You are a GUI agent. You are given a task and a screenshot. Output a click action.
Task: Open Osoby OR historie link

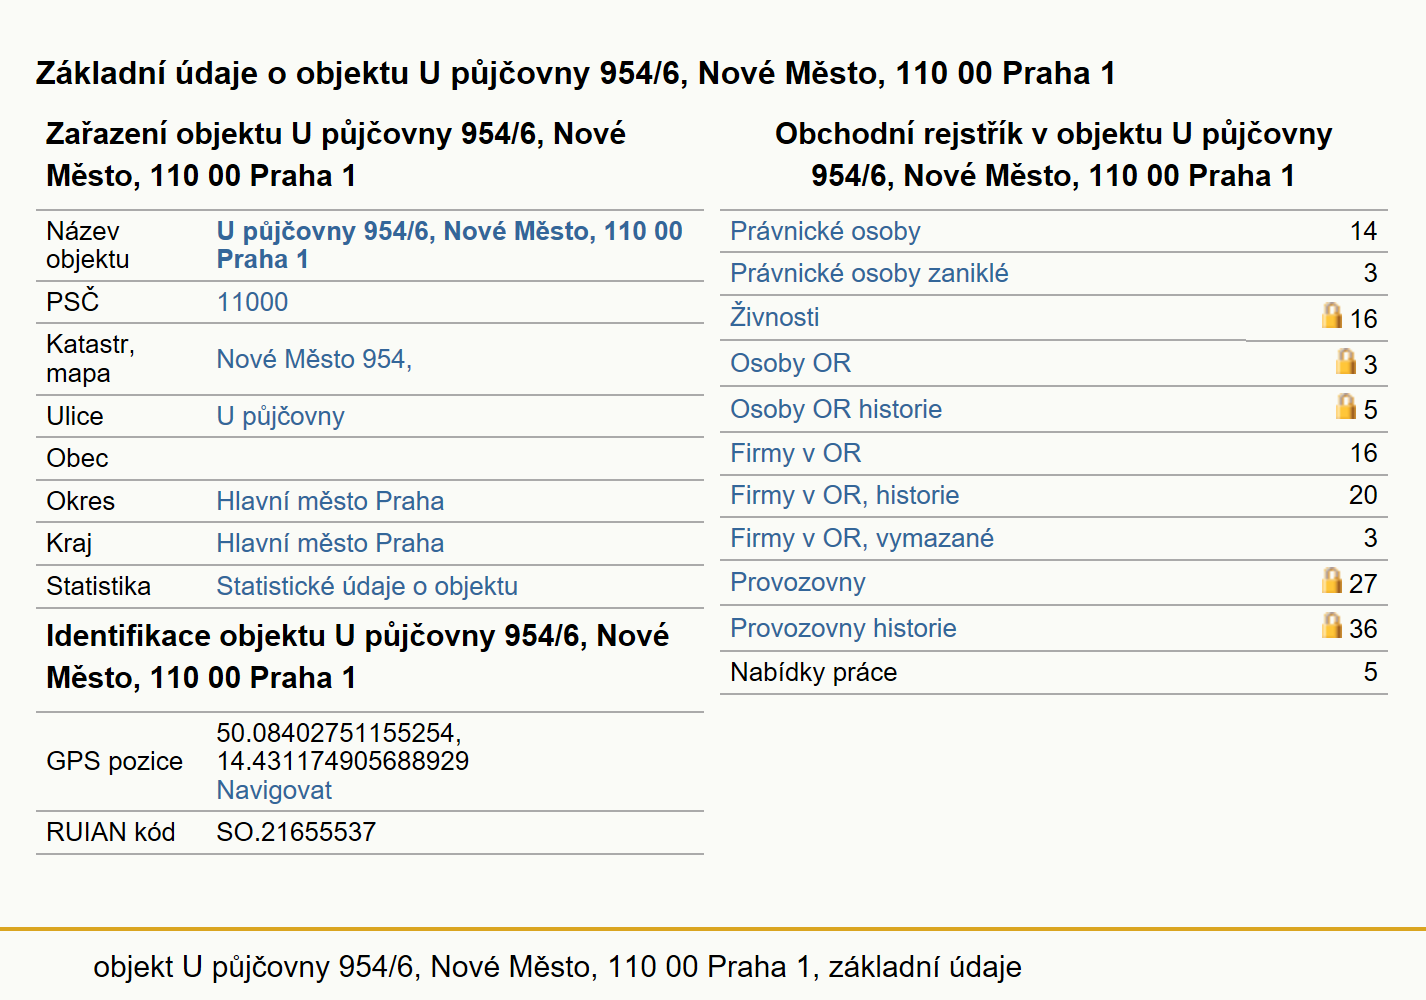coord(836,409)
